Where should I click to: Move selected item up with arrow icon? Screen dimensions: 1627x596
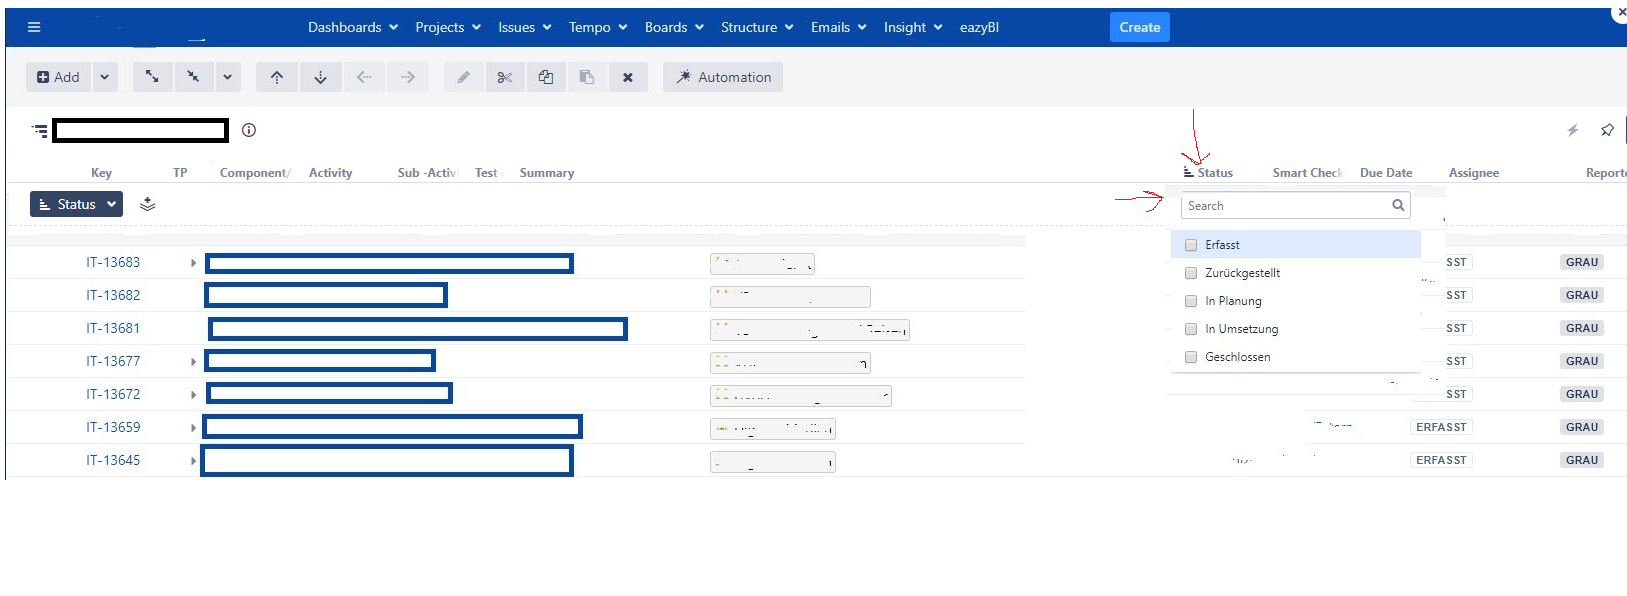[277, 77]
